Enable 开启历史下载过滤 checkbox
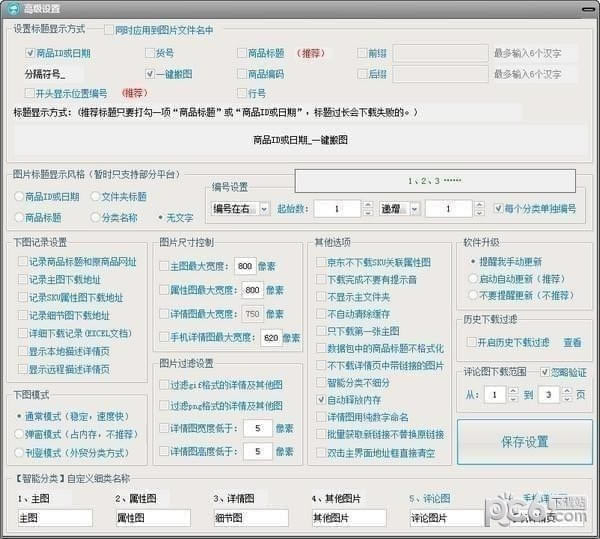 click(x=472, y=342)
